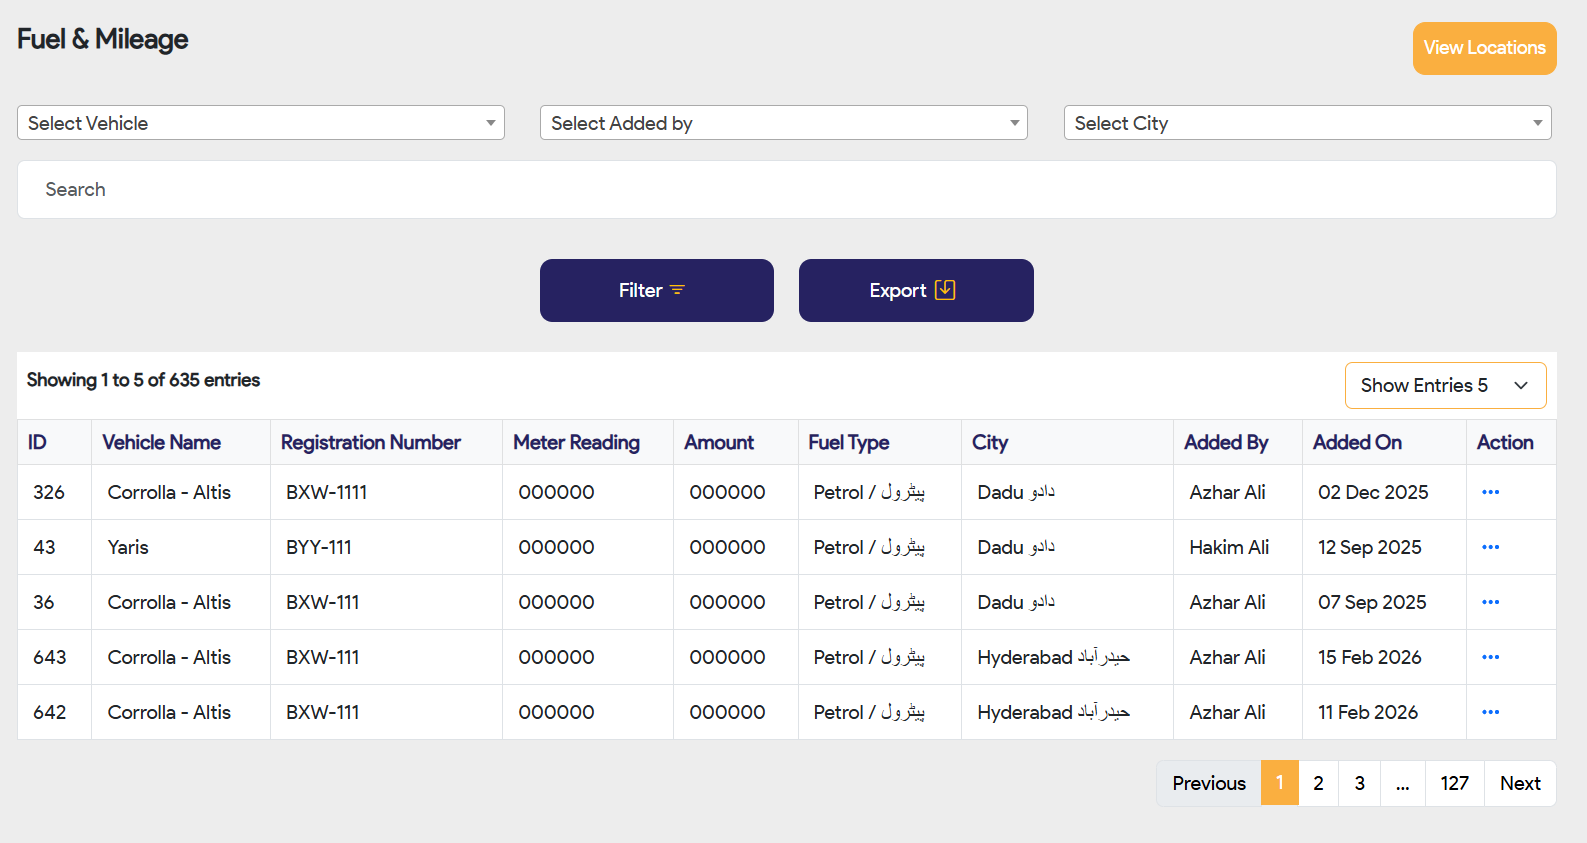
Task: Click the View Locations button
Action: 1484,48
